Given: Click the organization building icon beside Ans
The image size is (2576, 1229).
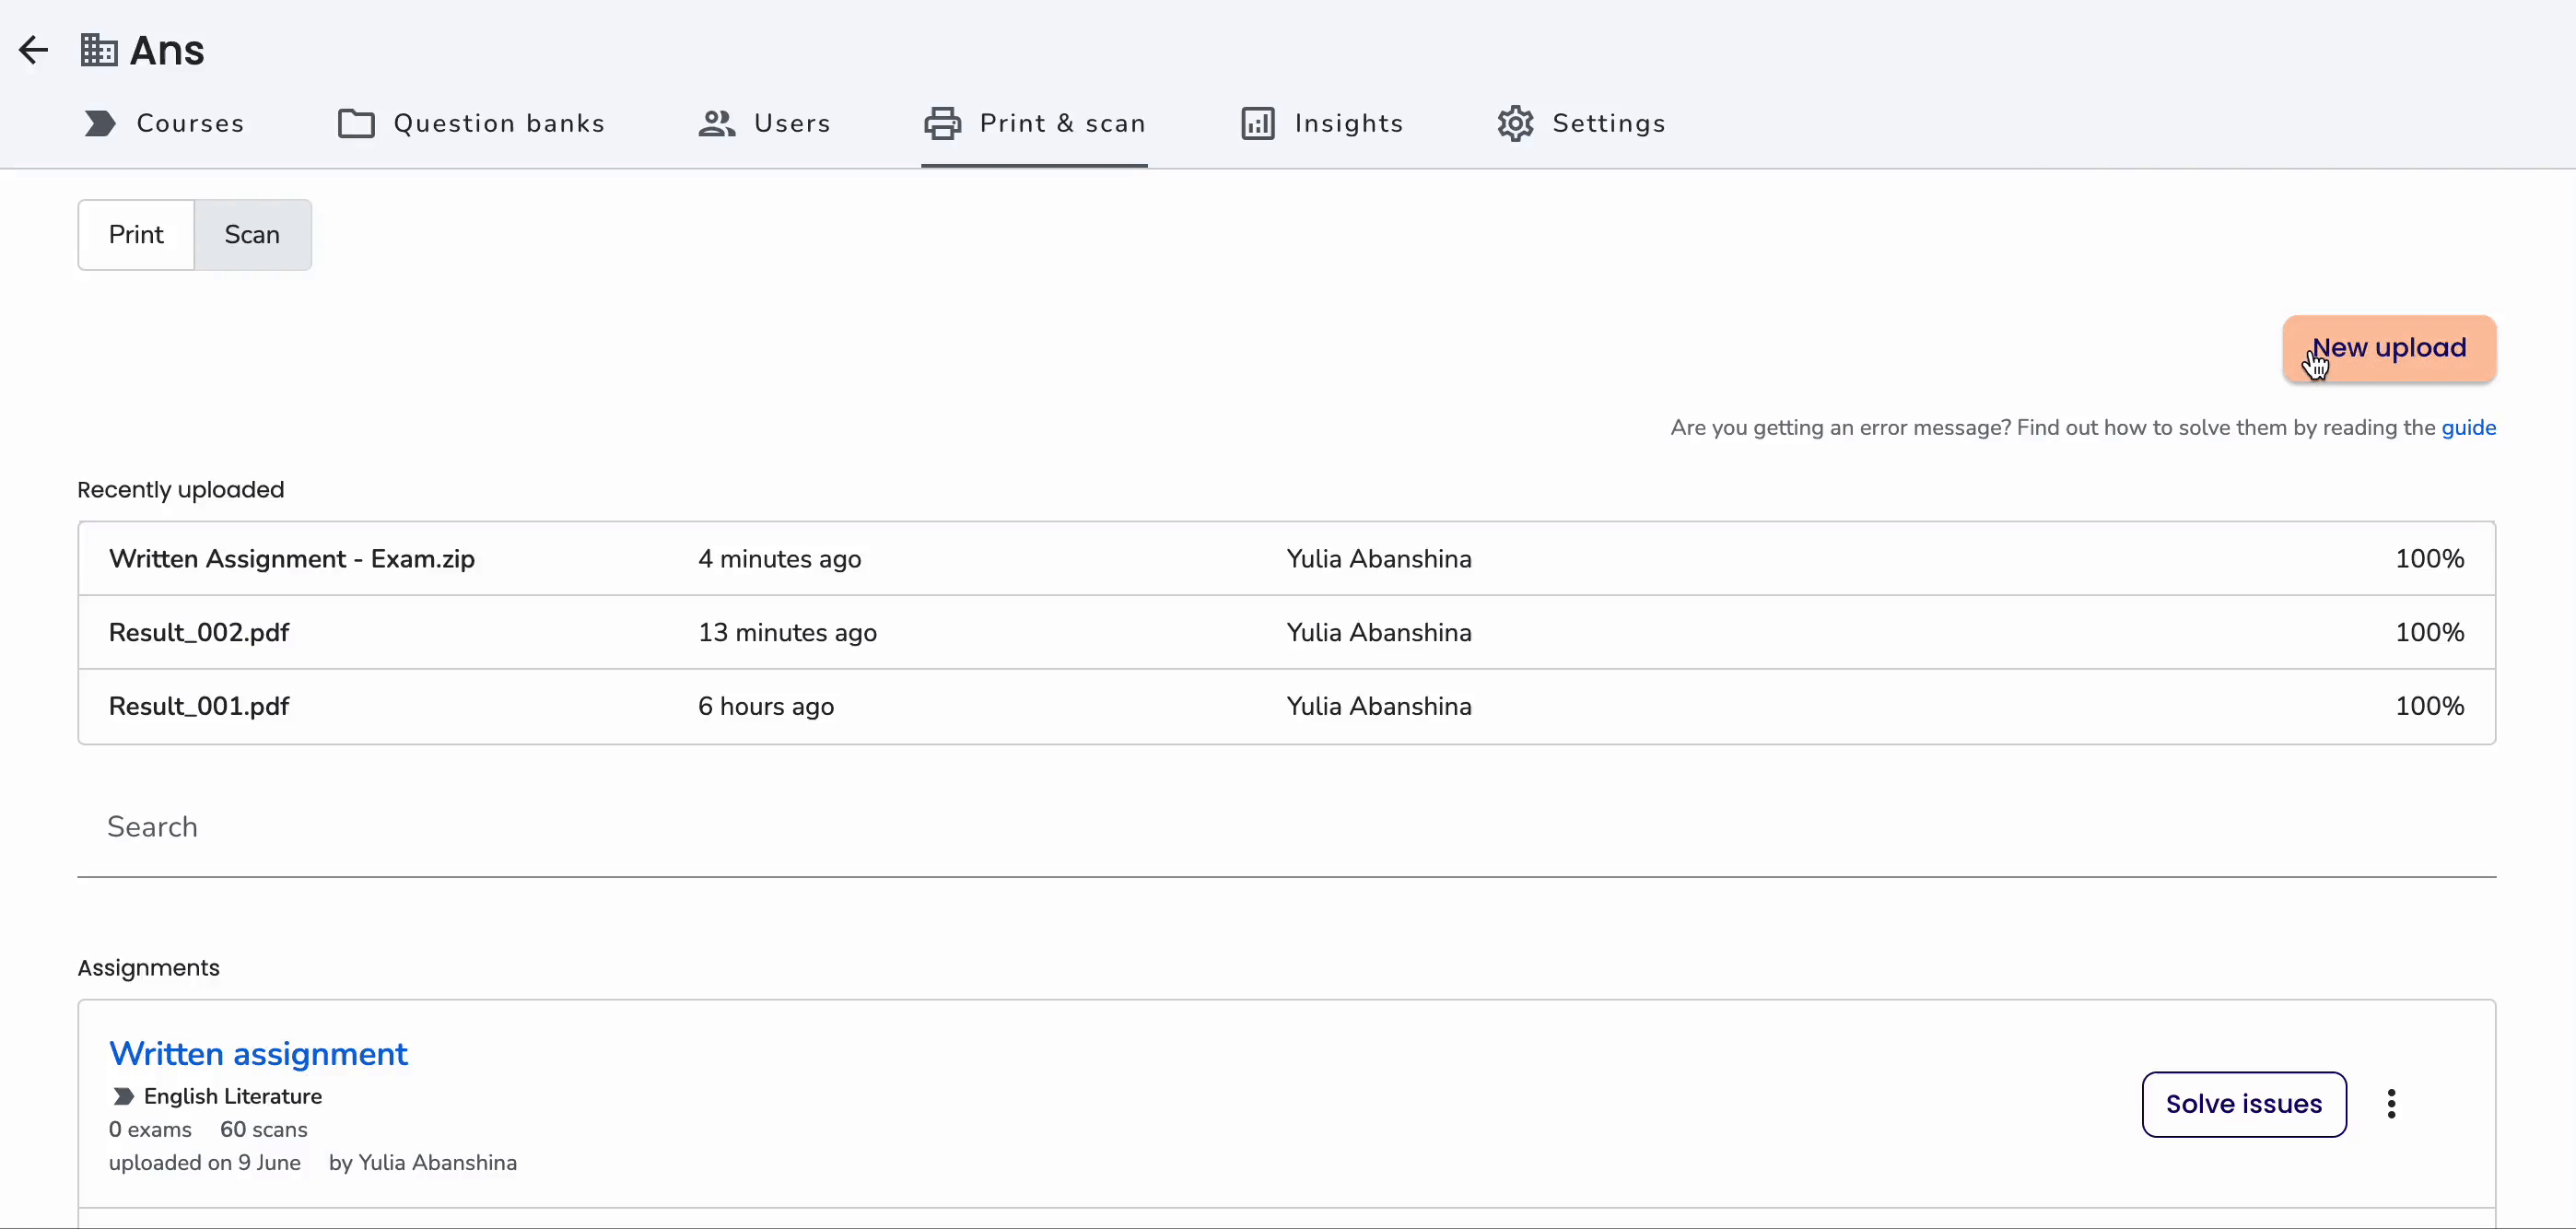Looking at the screenshot, I should pos(99,50).
